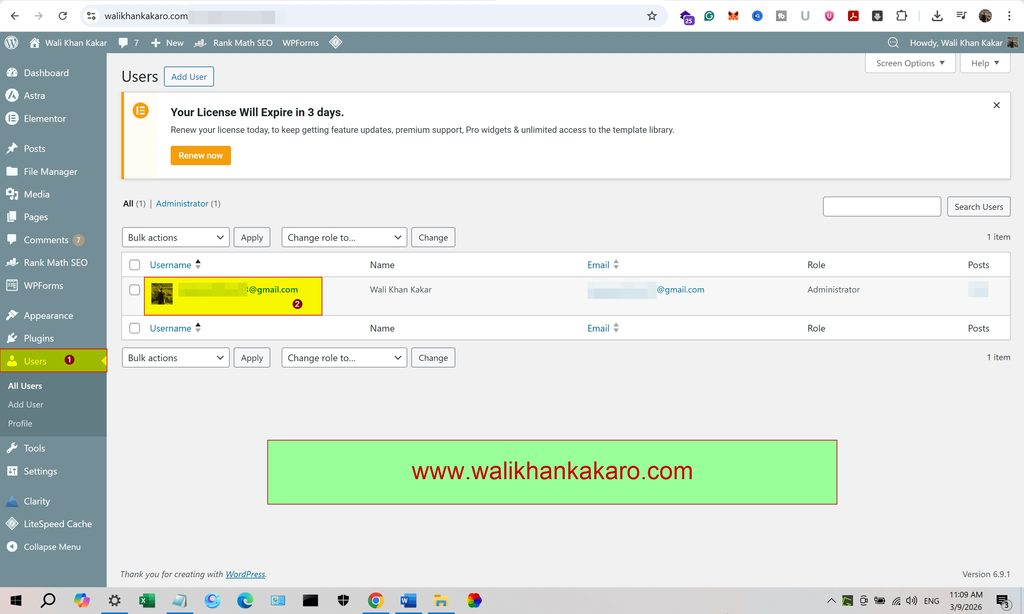Tick the checkbox for the Wali Khan Kakar user row
The image size is (1024, 614).
(135, 289)
